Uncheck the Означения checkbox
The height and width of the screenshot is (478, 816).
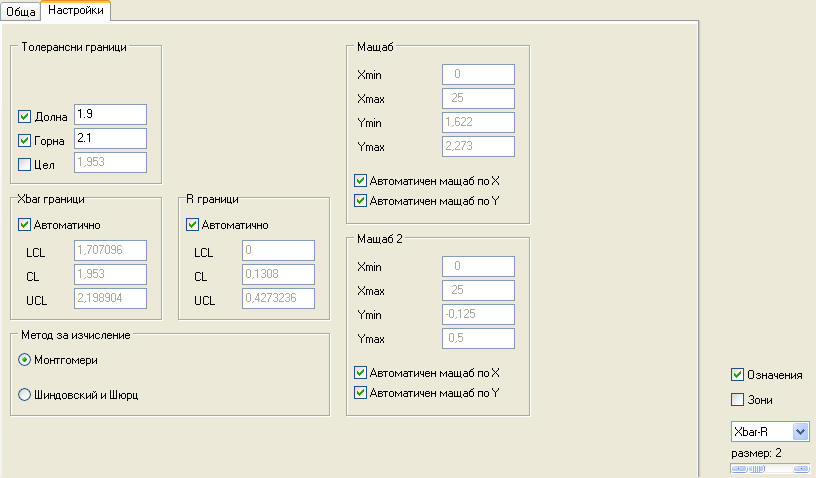point(738,375)
